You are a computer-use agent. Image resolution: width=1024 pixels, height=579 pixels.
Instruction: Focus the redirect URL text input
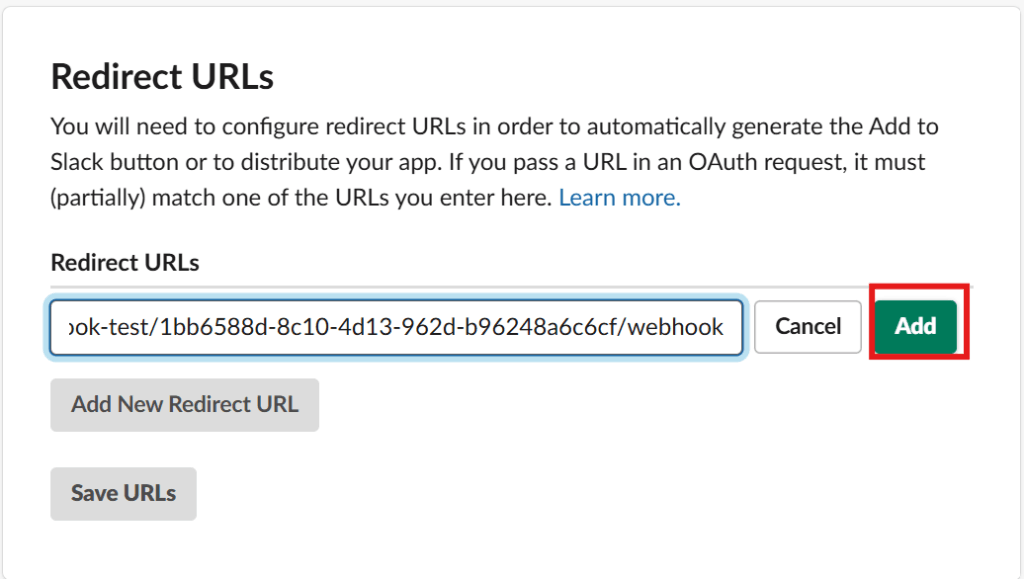396,327
